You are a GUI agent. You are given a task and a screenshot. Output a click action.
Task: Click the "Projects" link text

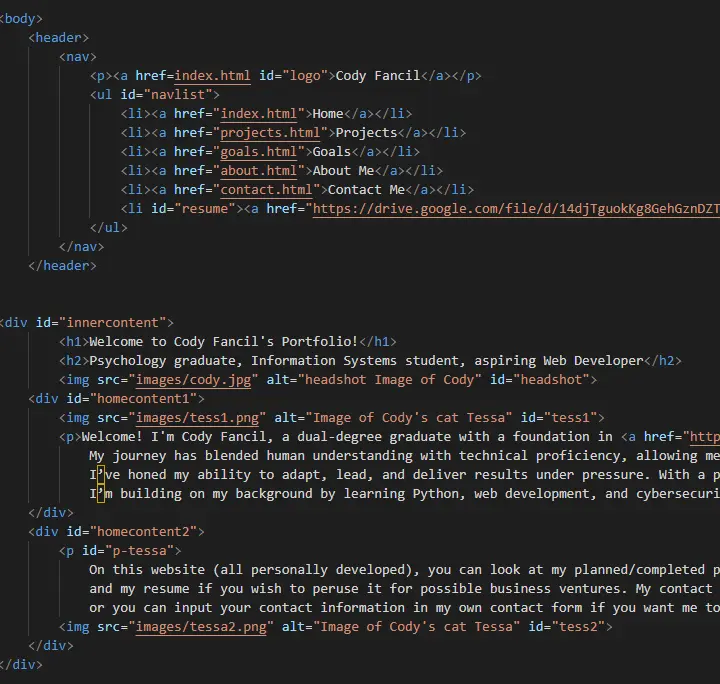366,133
